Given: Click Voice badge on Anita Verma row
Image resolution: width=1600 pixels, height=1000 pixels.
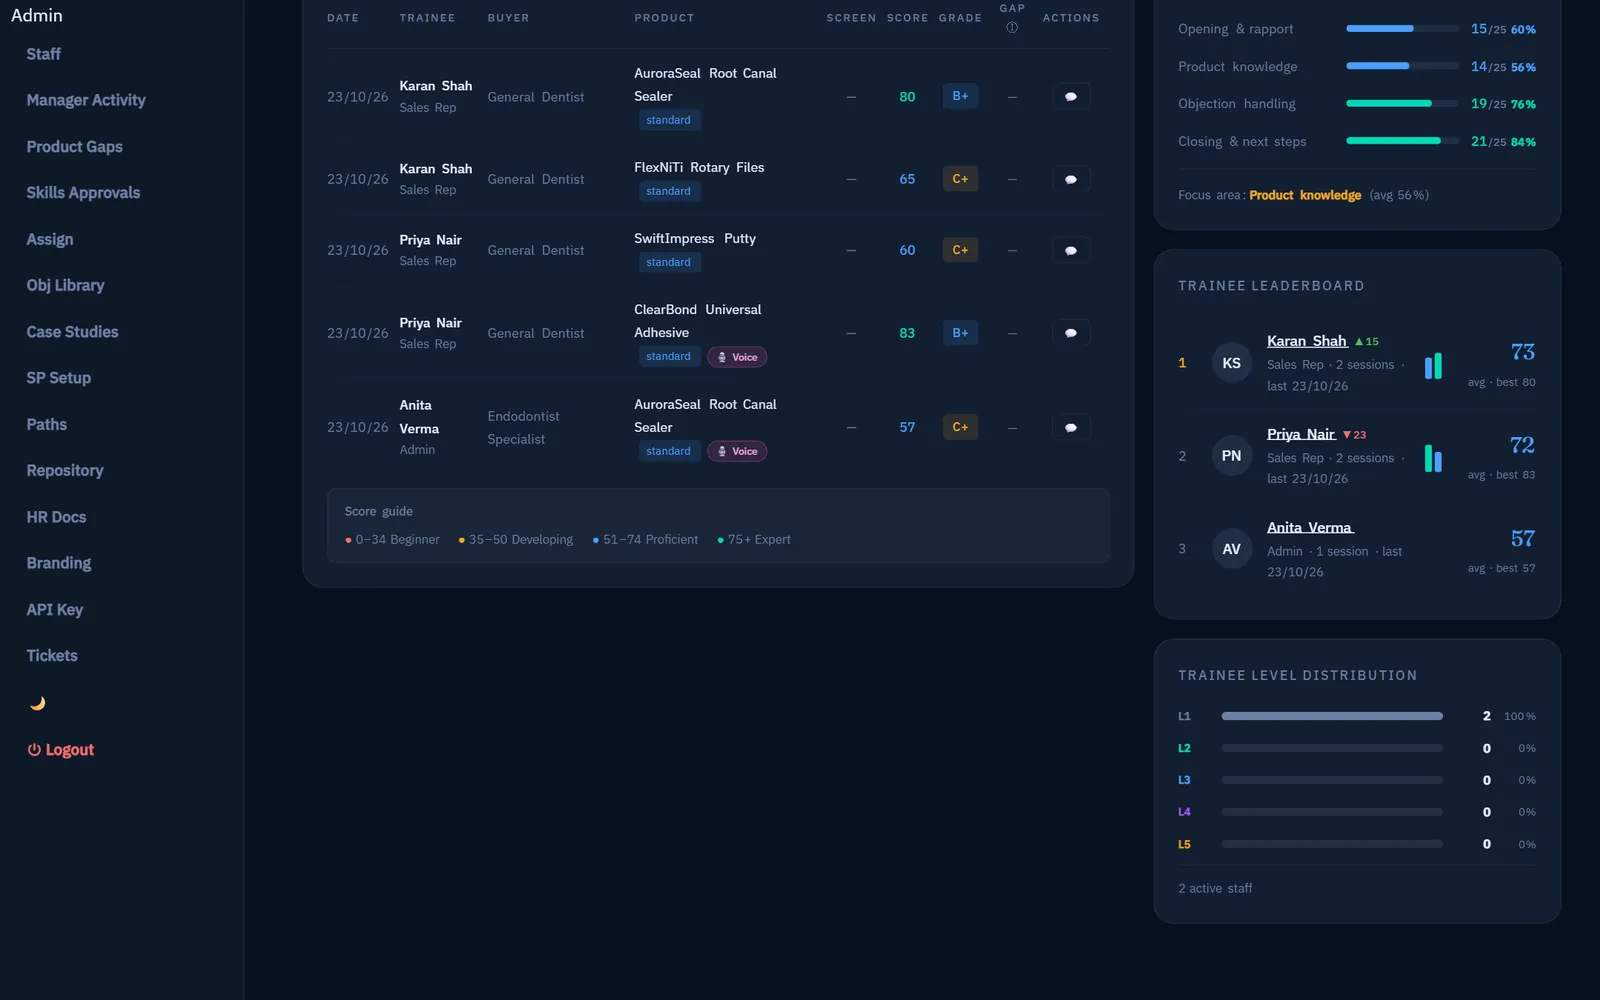Looking at the screenshot, I should tap(737, 451).
